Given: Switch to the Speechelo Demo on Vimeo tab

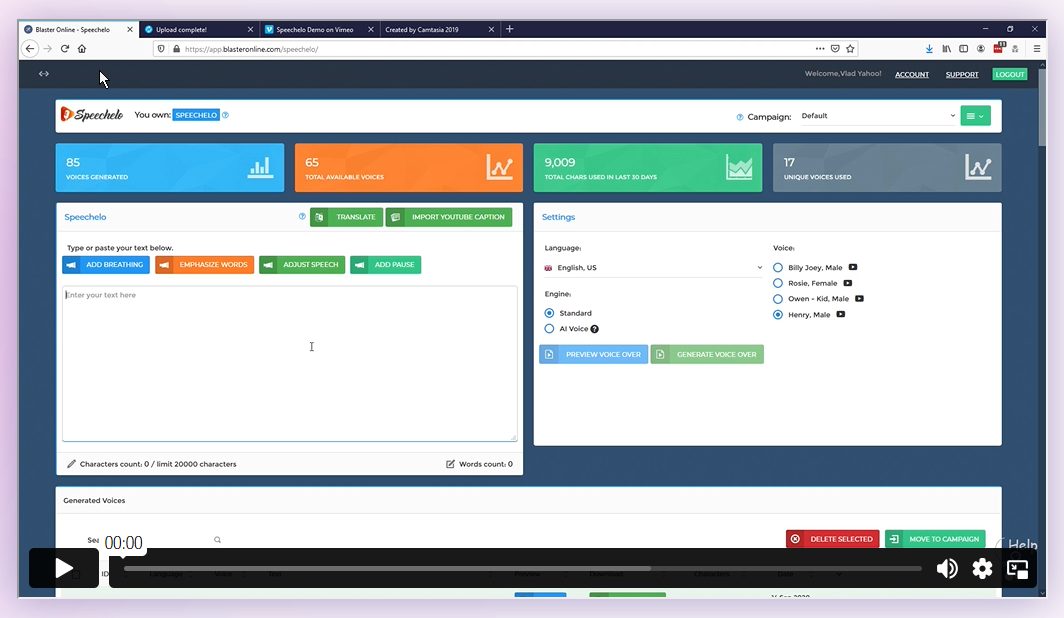Looking at the screenshot, I should click(x=318, y=29).
